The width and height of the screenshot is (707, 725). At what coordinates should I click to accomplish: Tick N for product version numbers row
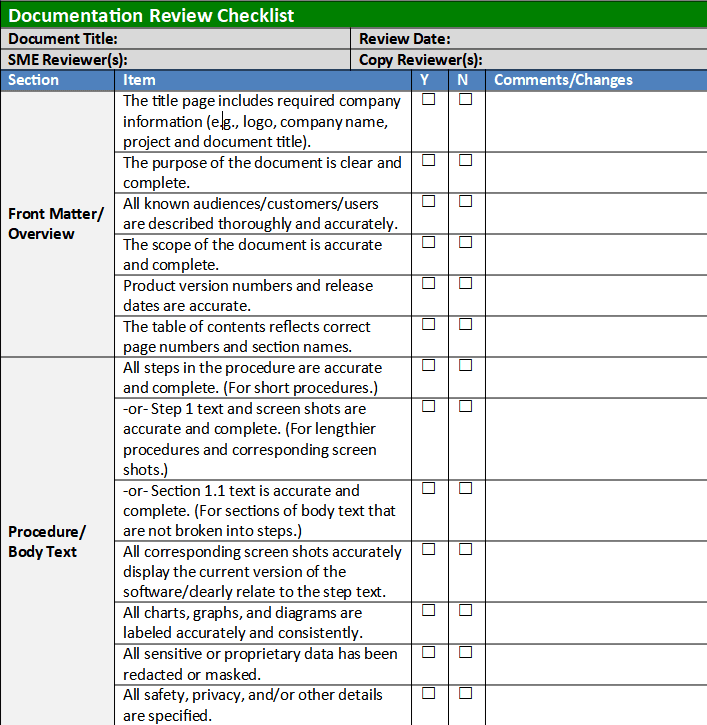pyautogui.click(x=465, y=283)
